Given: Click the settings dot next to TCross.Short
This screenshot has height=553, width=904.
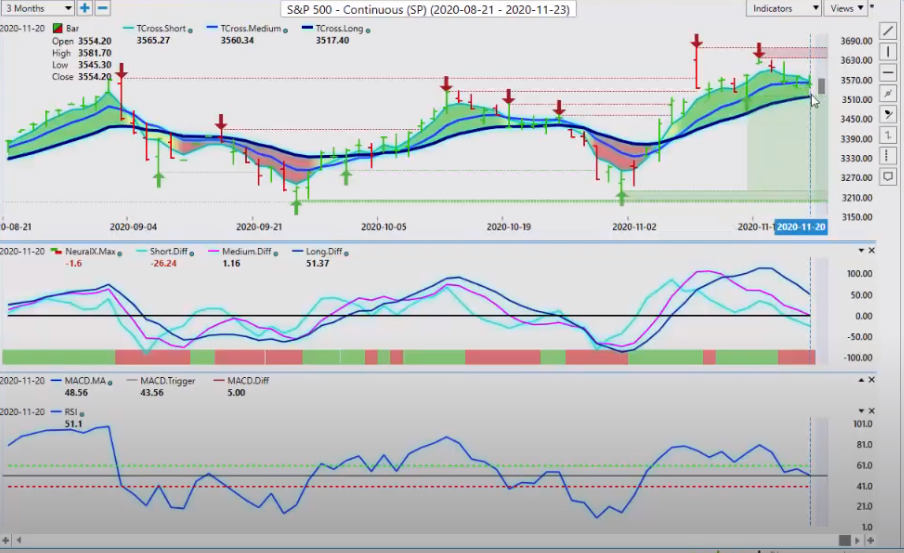Looking at the screenshot, I should pos(190,30).
